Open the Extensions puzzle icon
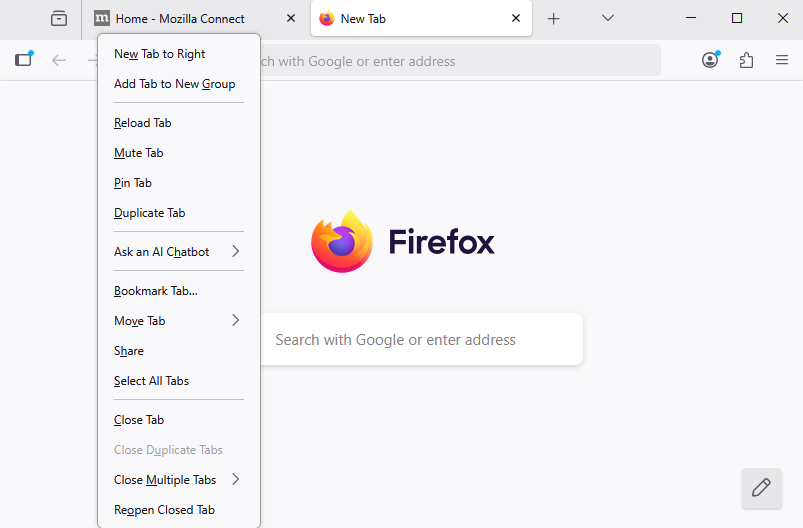This screenshot has width=803, height=528. tap(746, 60)
